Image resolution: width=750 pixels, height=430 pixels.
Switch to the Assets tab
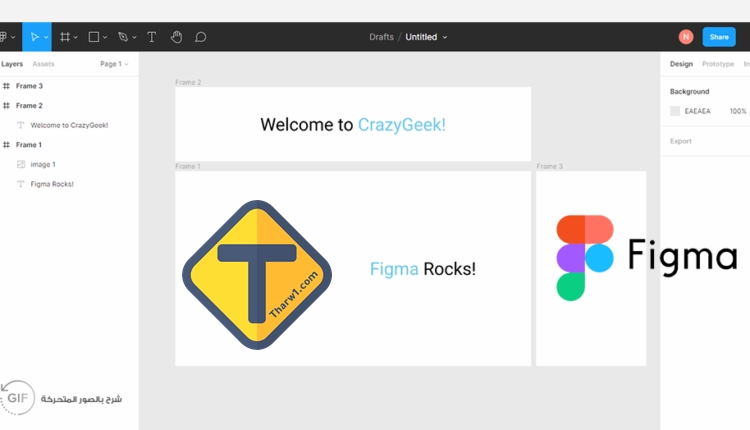tap(43, 64)
